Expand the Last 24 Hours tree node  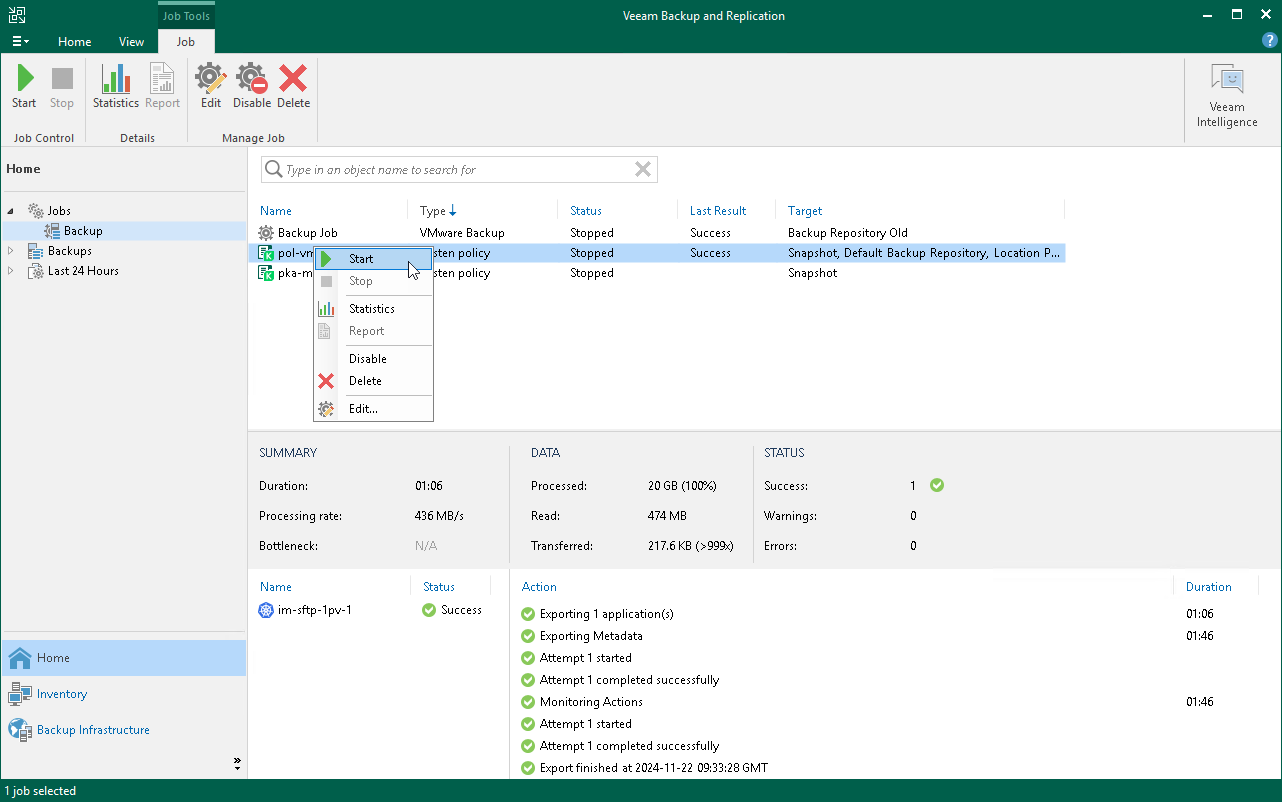tap(12, 271)
